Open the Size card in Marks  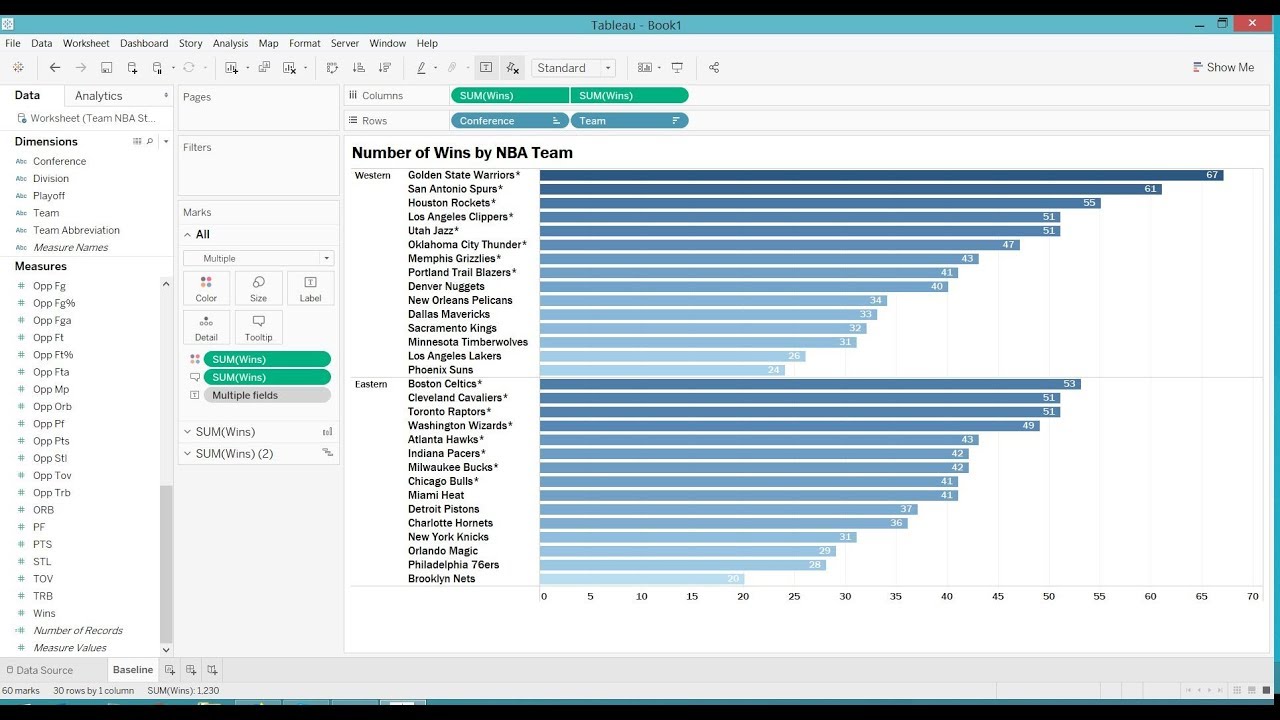coord(258,288)
